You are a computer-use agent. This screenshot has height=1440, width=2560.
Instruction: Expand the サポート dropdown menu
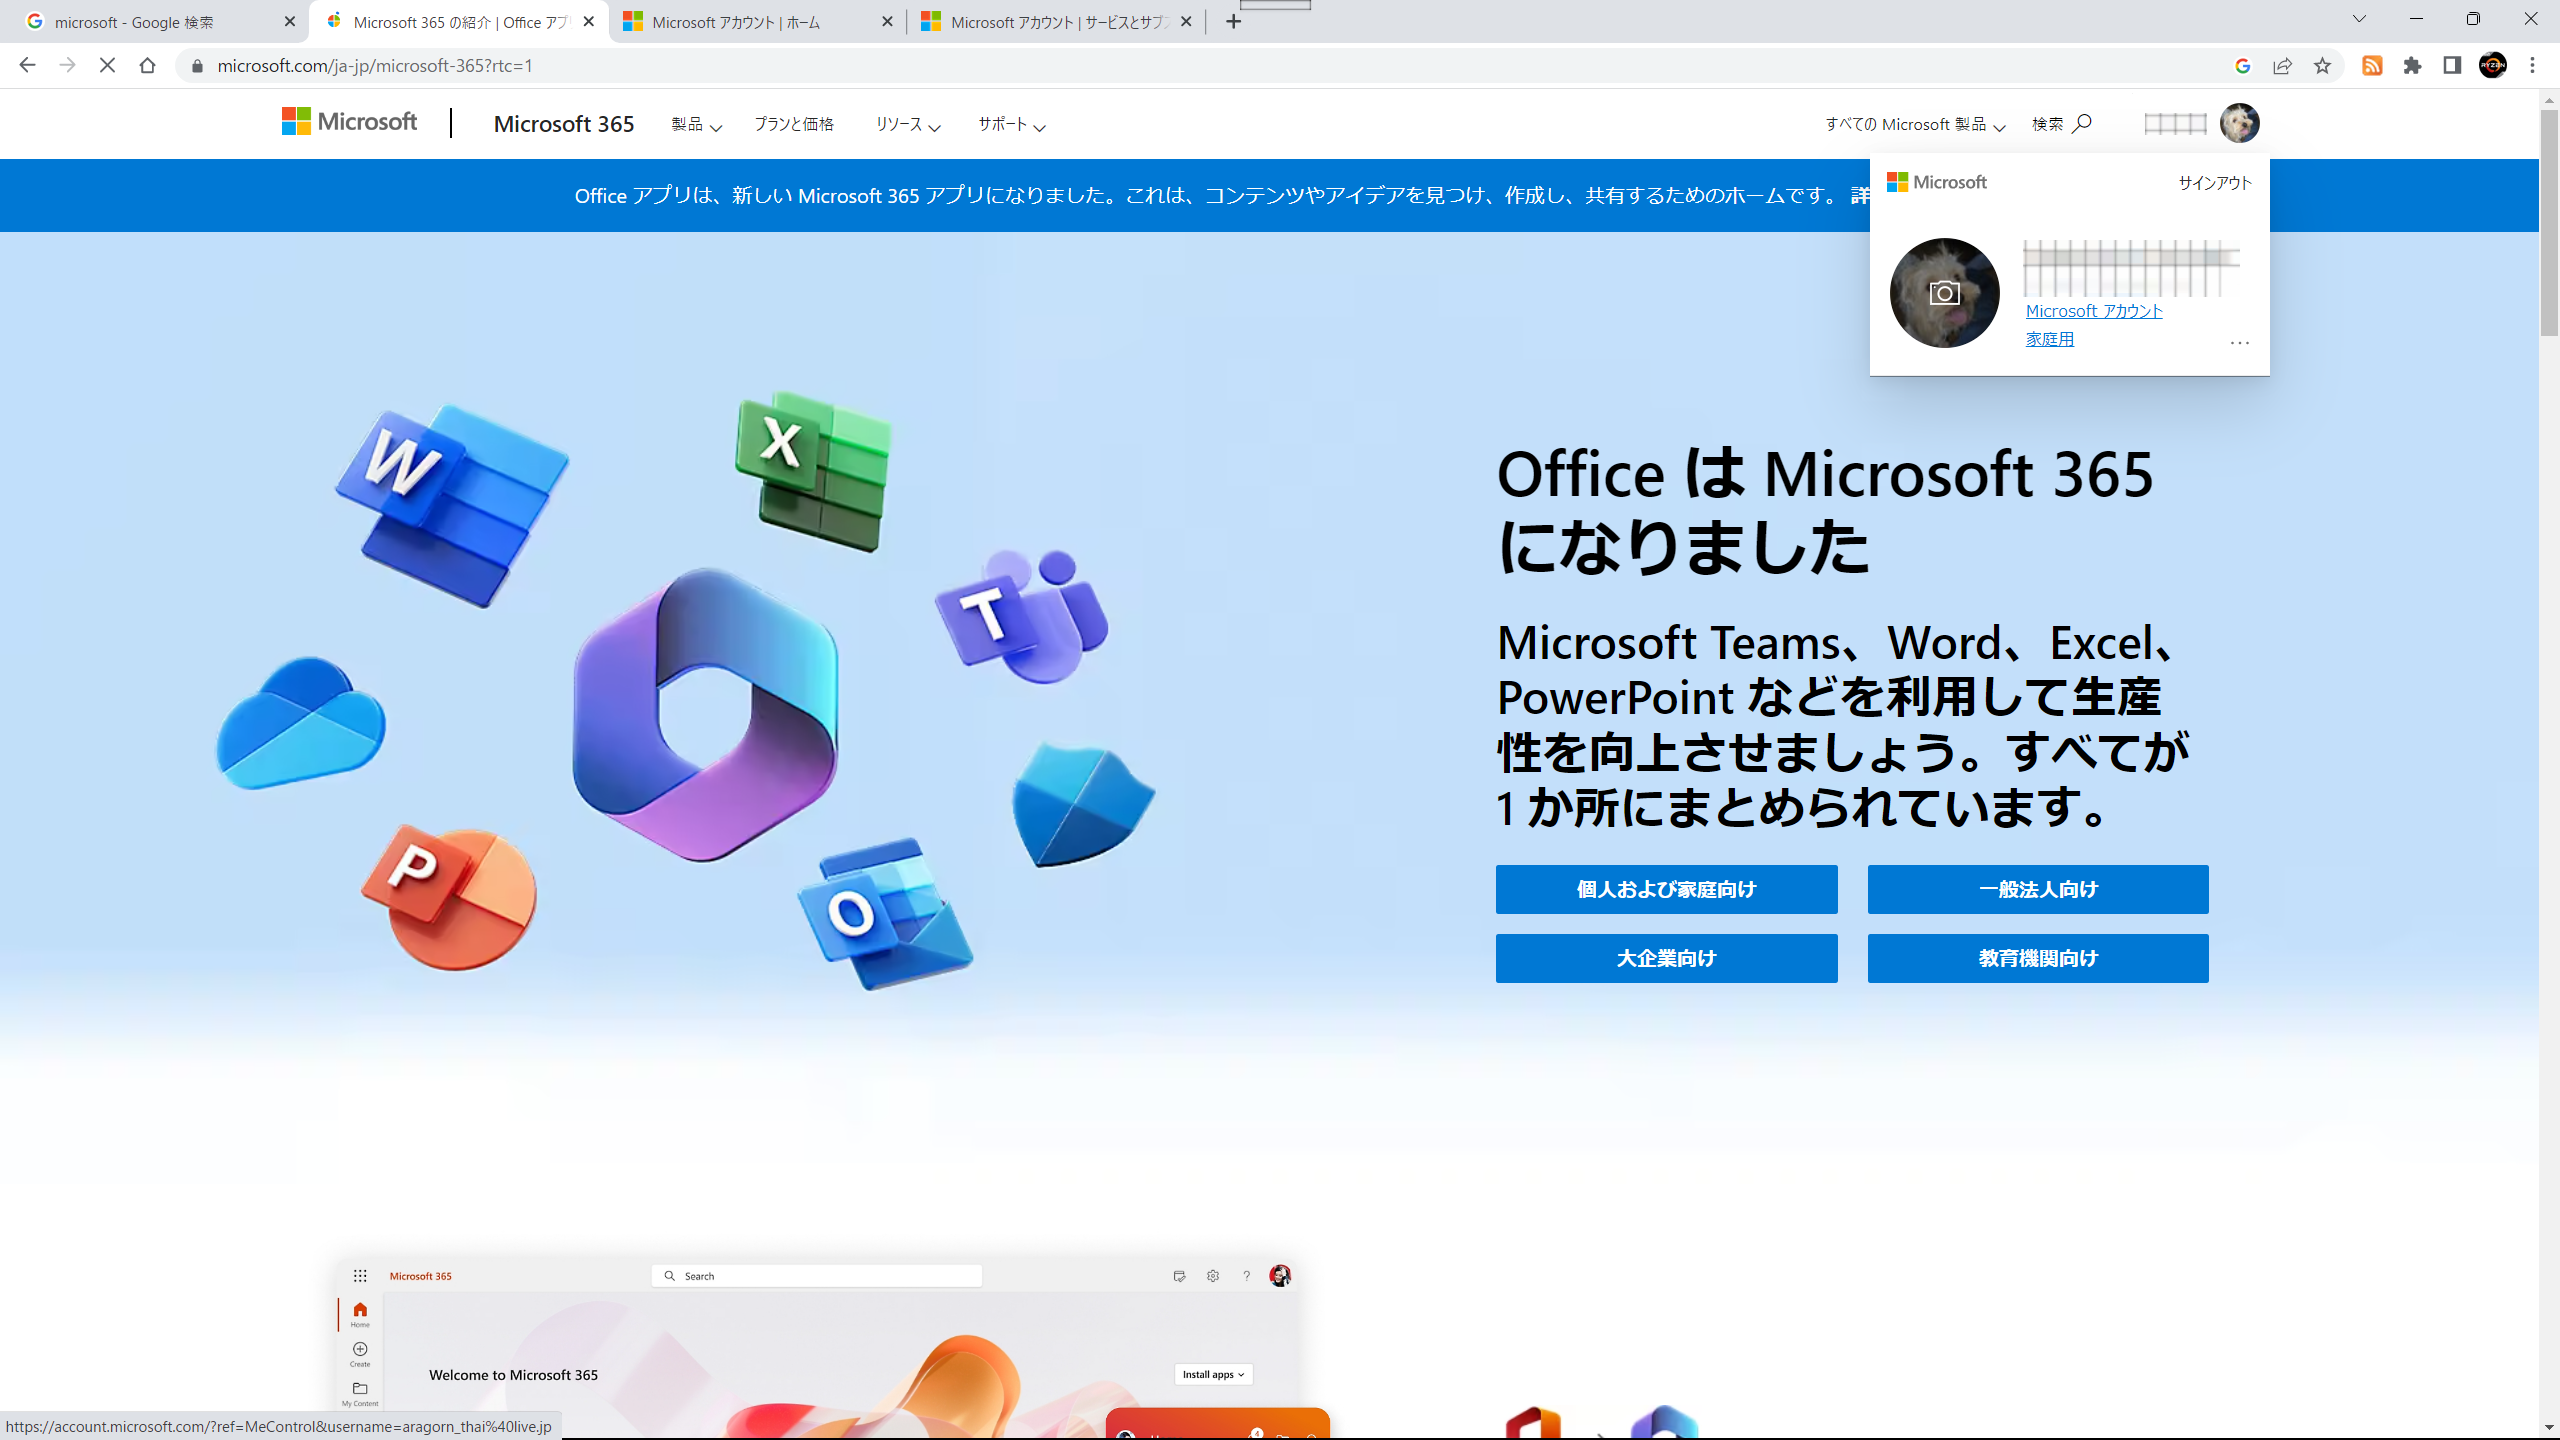coord(1012,124)
